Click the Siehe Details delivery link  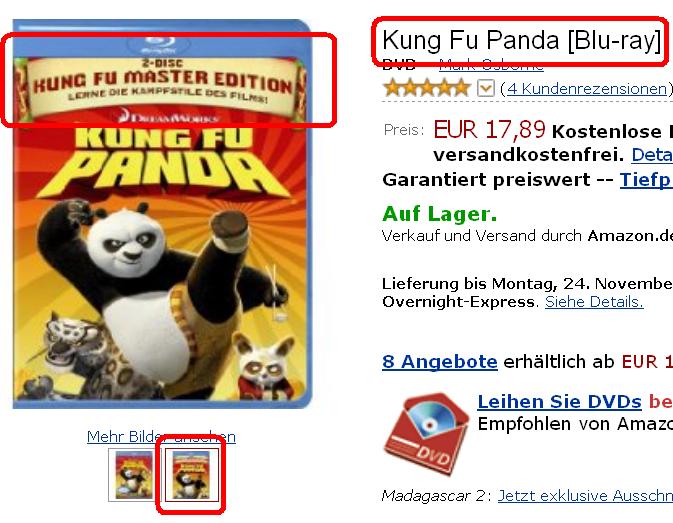tap(594, 302)
